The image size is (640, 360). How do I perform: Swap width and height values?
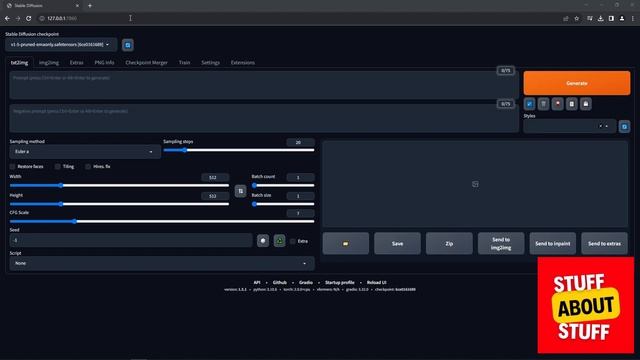point(240,191)
